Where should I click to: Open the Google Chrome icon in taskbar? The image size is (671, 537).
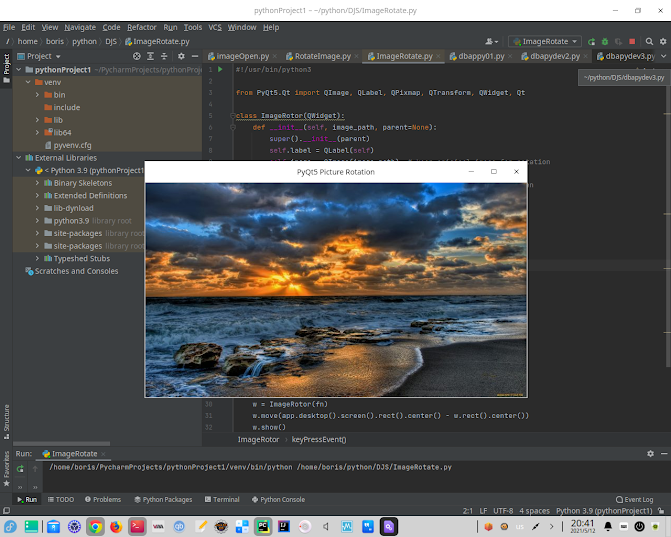[x=95, y=526]
